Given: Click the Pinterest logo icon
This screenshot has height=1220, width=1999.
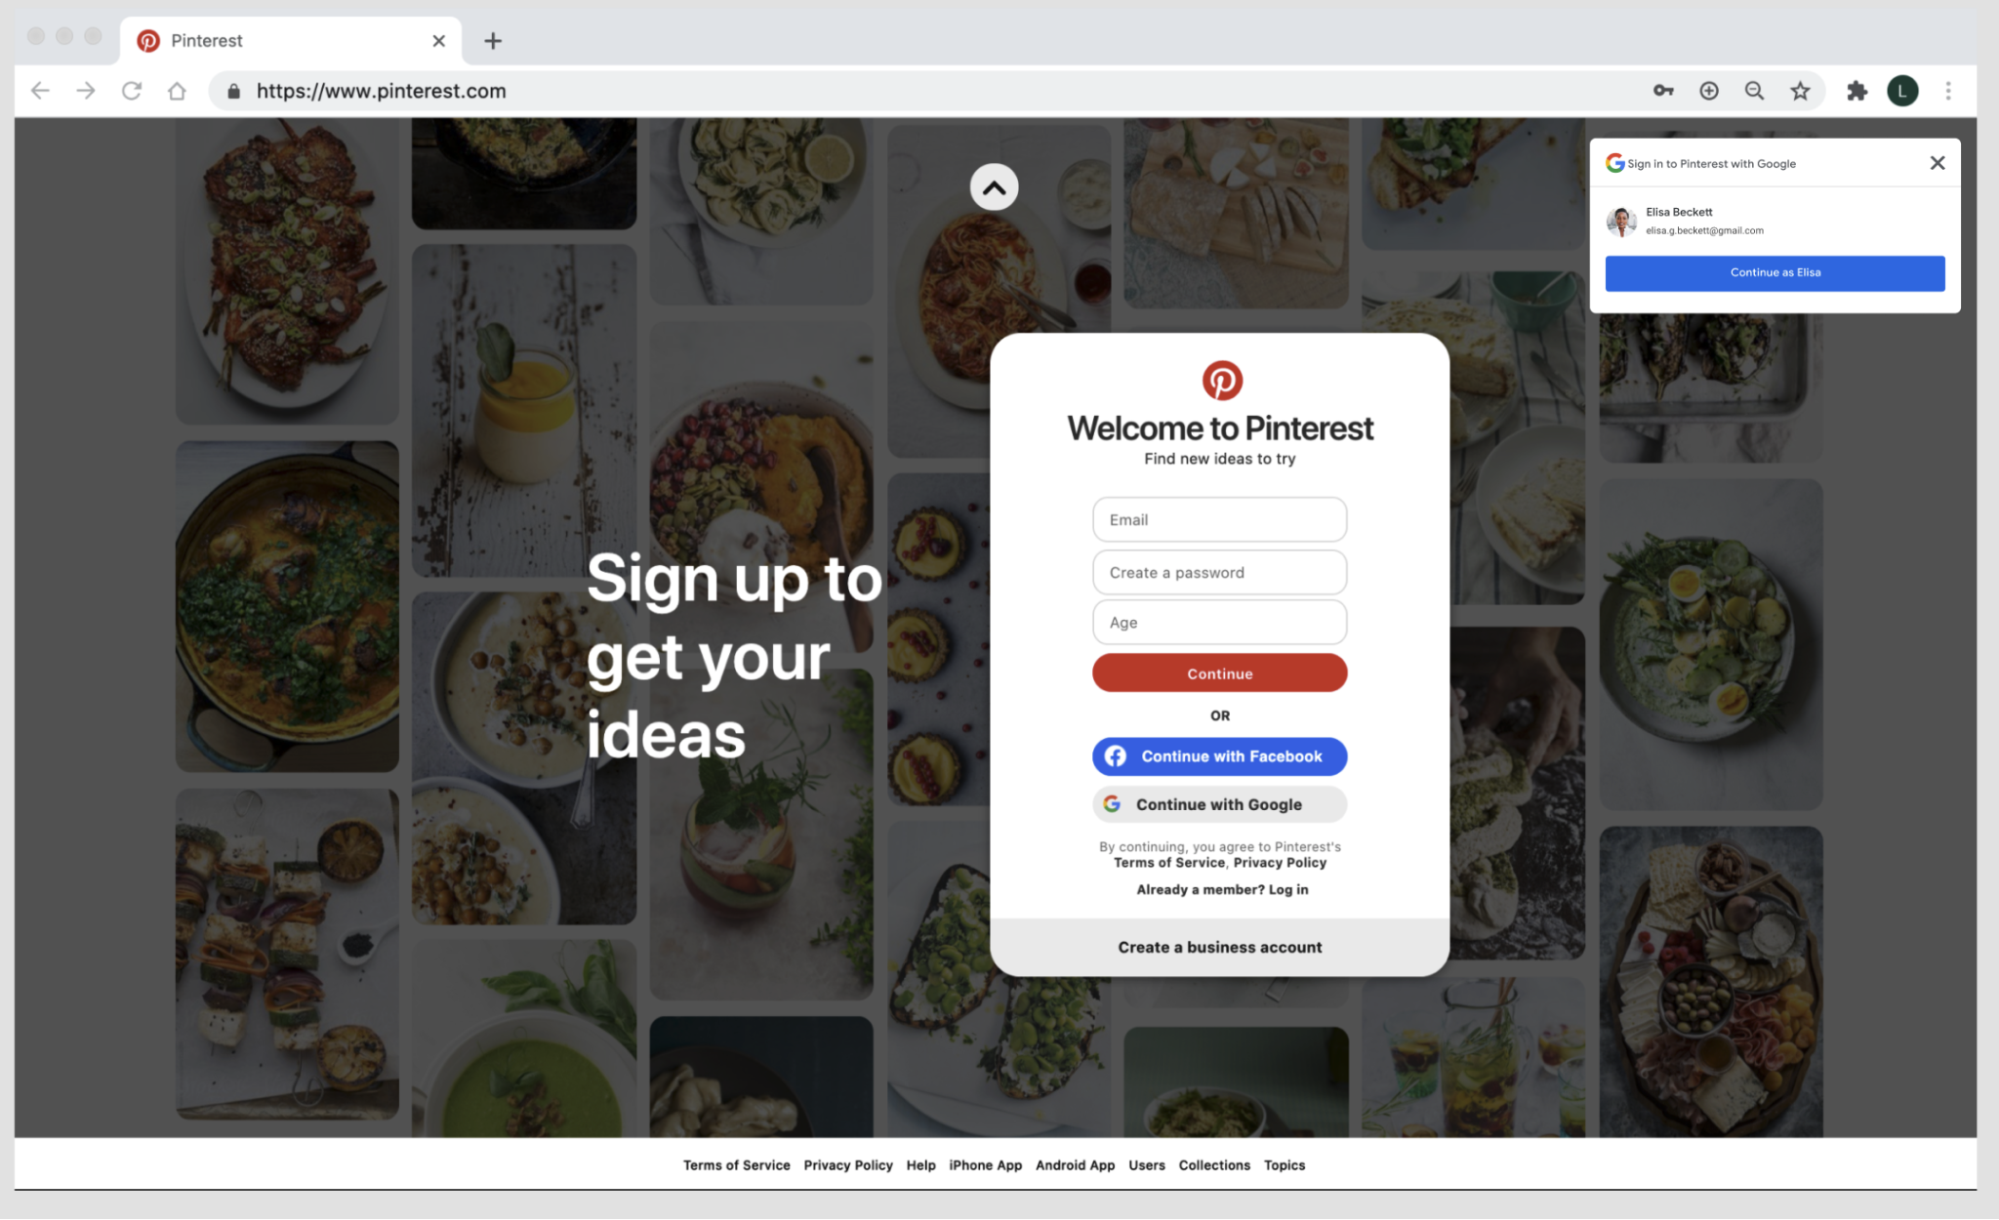Looking at the screenshot, I should pos(1219,380).
